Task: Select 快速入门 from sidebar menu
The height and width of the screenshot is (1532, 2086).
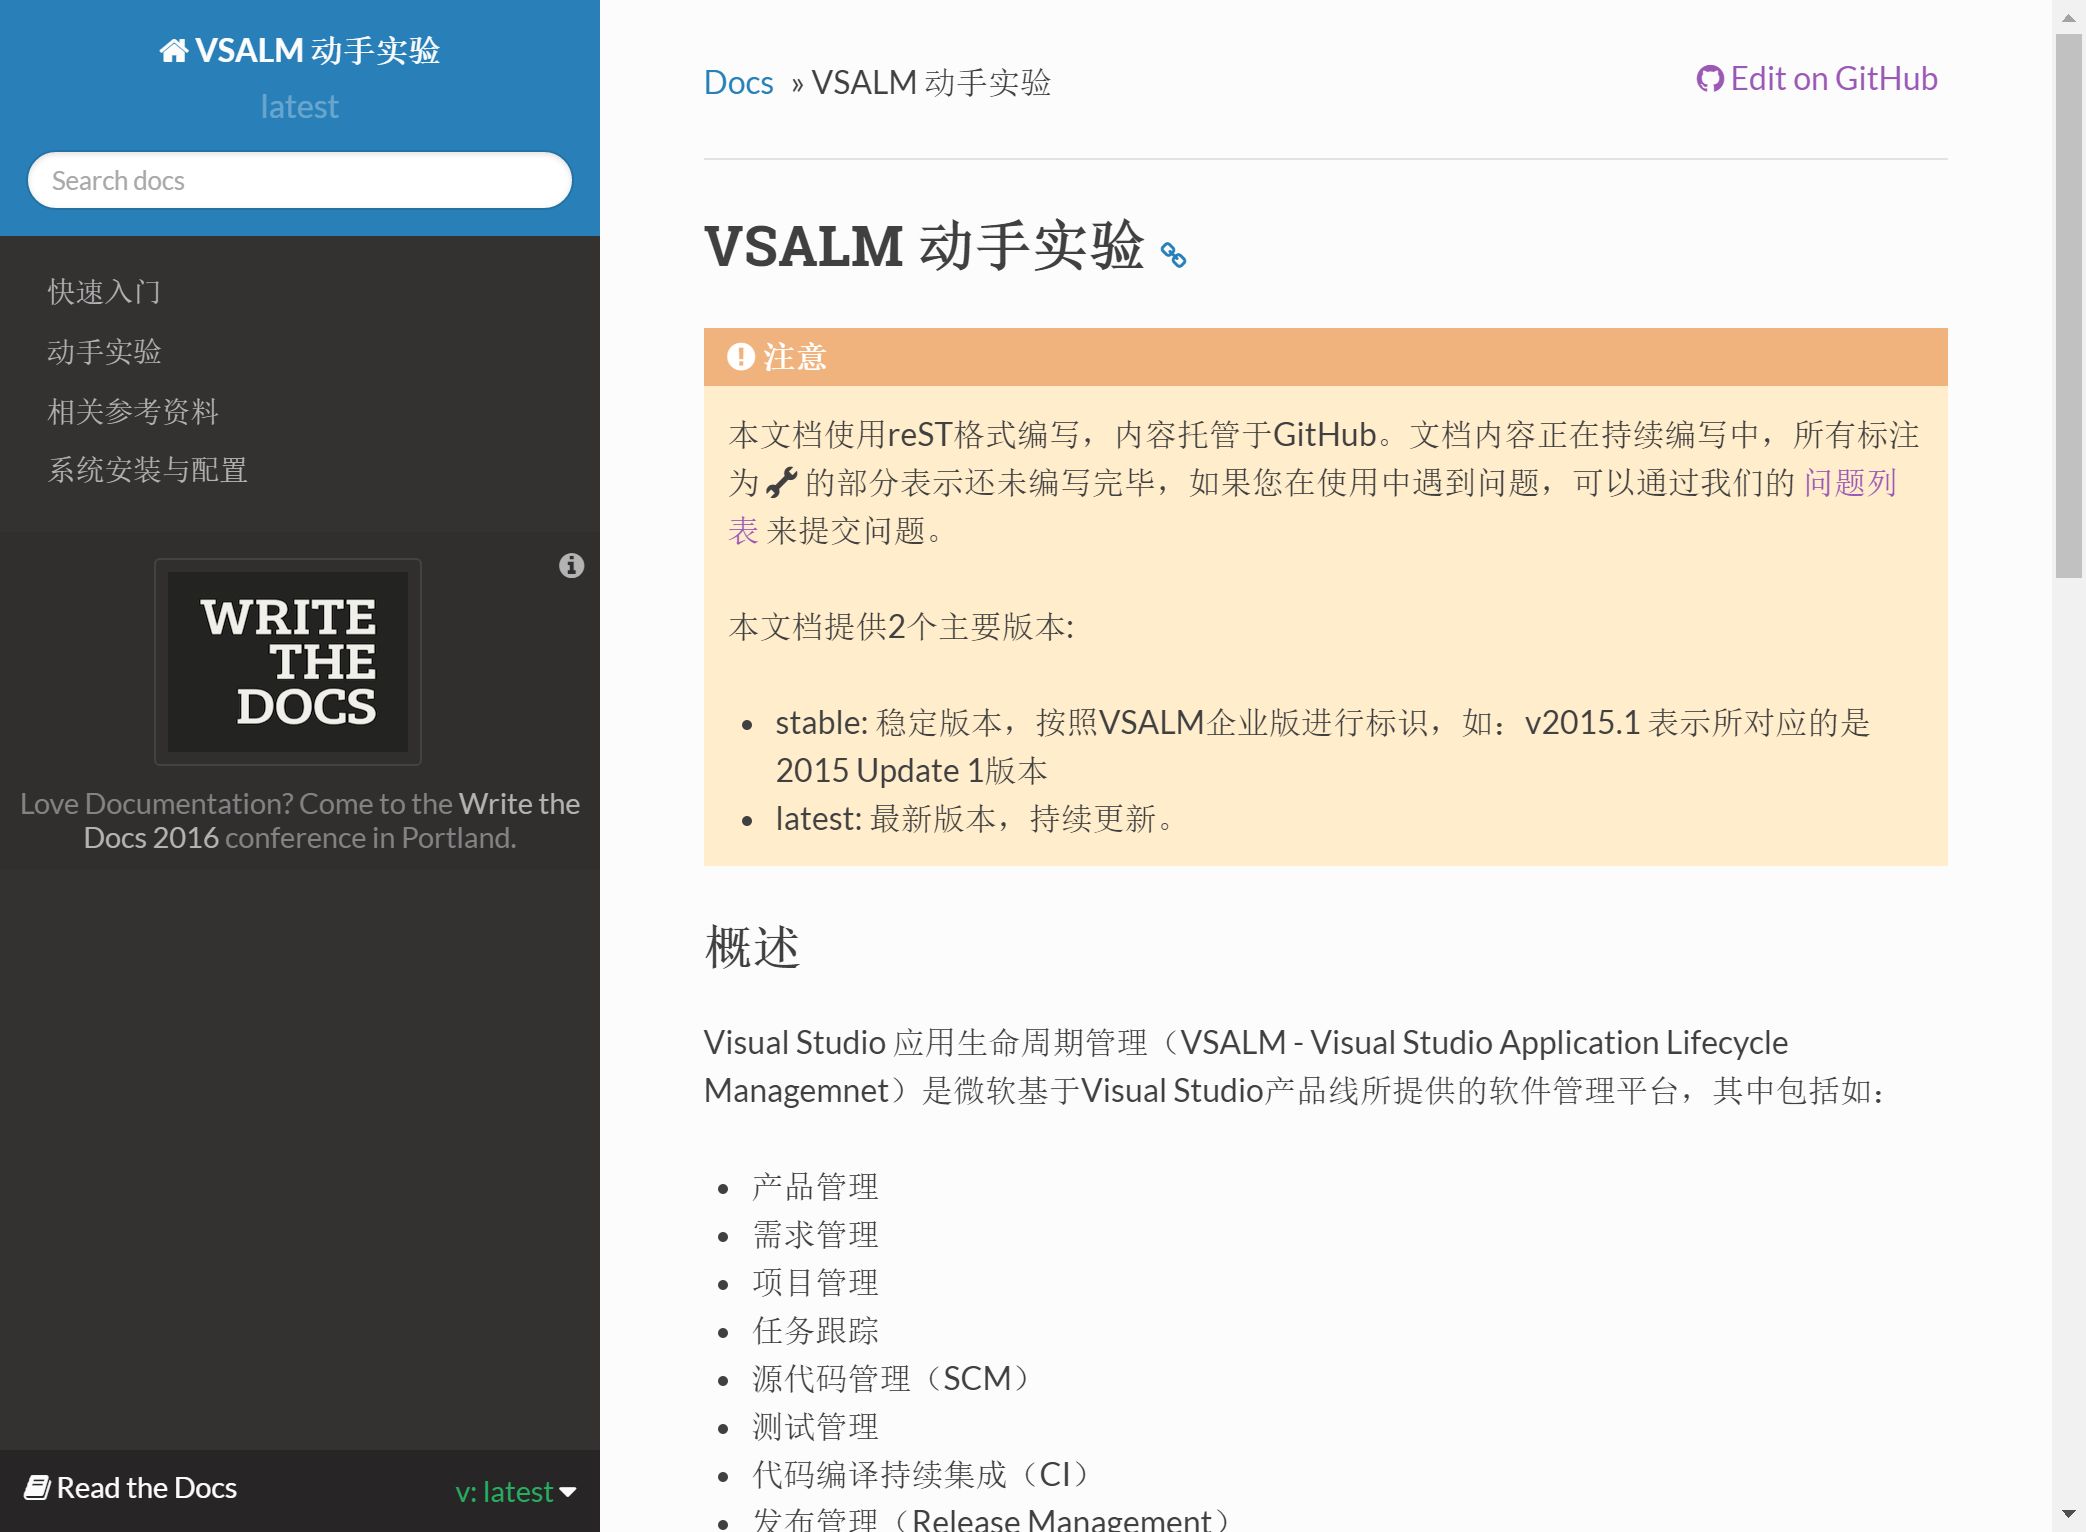Action: 107,290
